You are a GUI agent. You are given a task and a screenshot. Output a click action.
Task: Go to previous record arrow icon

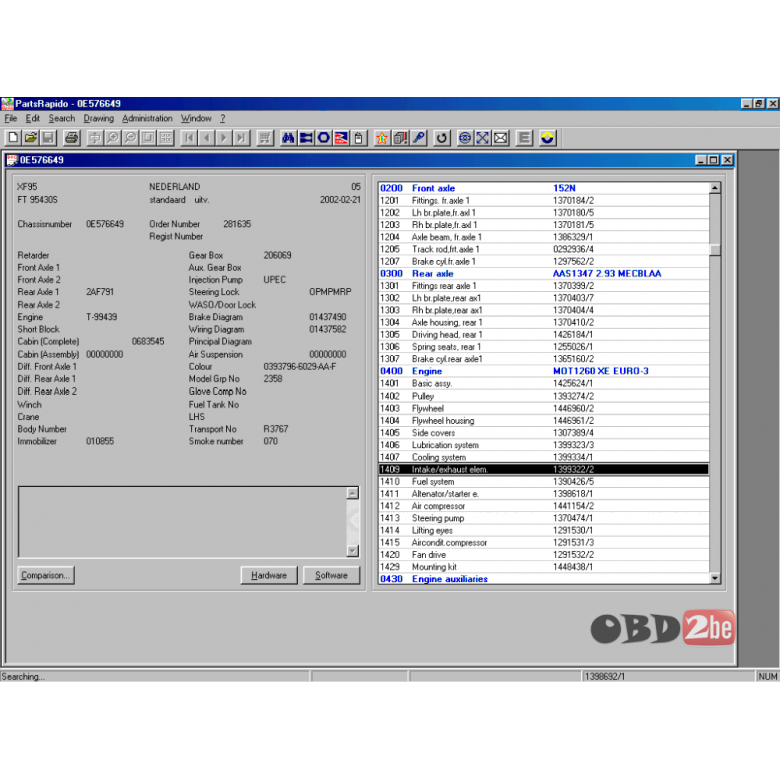206,138
